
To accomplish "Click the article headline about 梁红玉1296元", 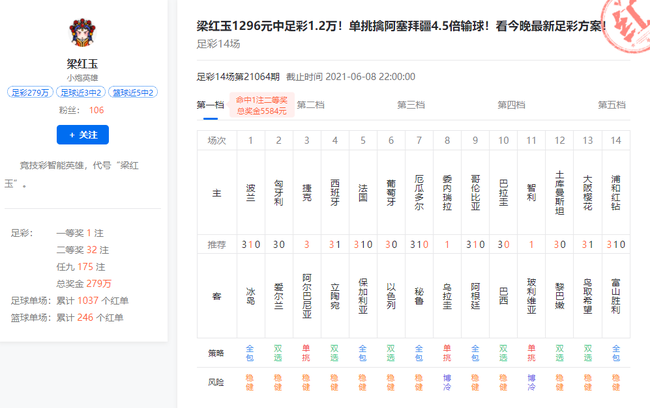I will click(x=401, y=26).
